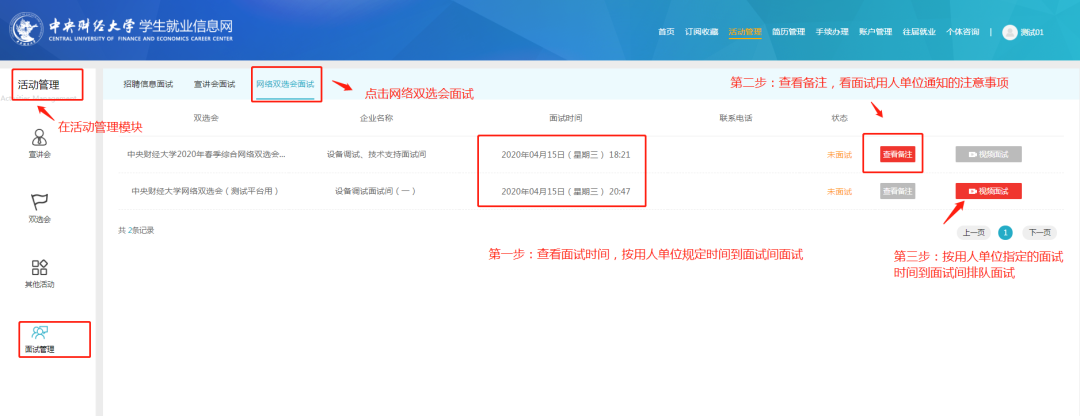Image resolution: width=1080 pixels, height=416 pixels.
Task: Click 上一页 pagination button
Action: pyautogui.click(x=974, y=231)
